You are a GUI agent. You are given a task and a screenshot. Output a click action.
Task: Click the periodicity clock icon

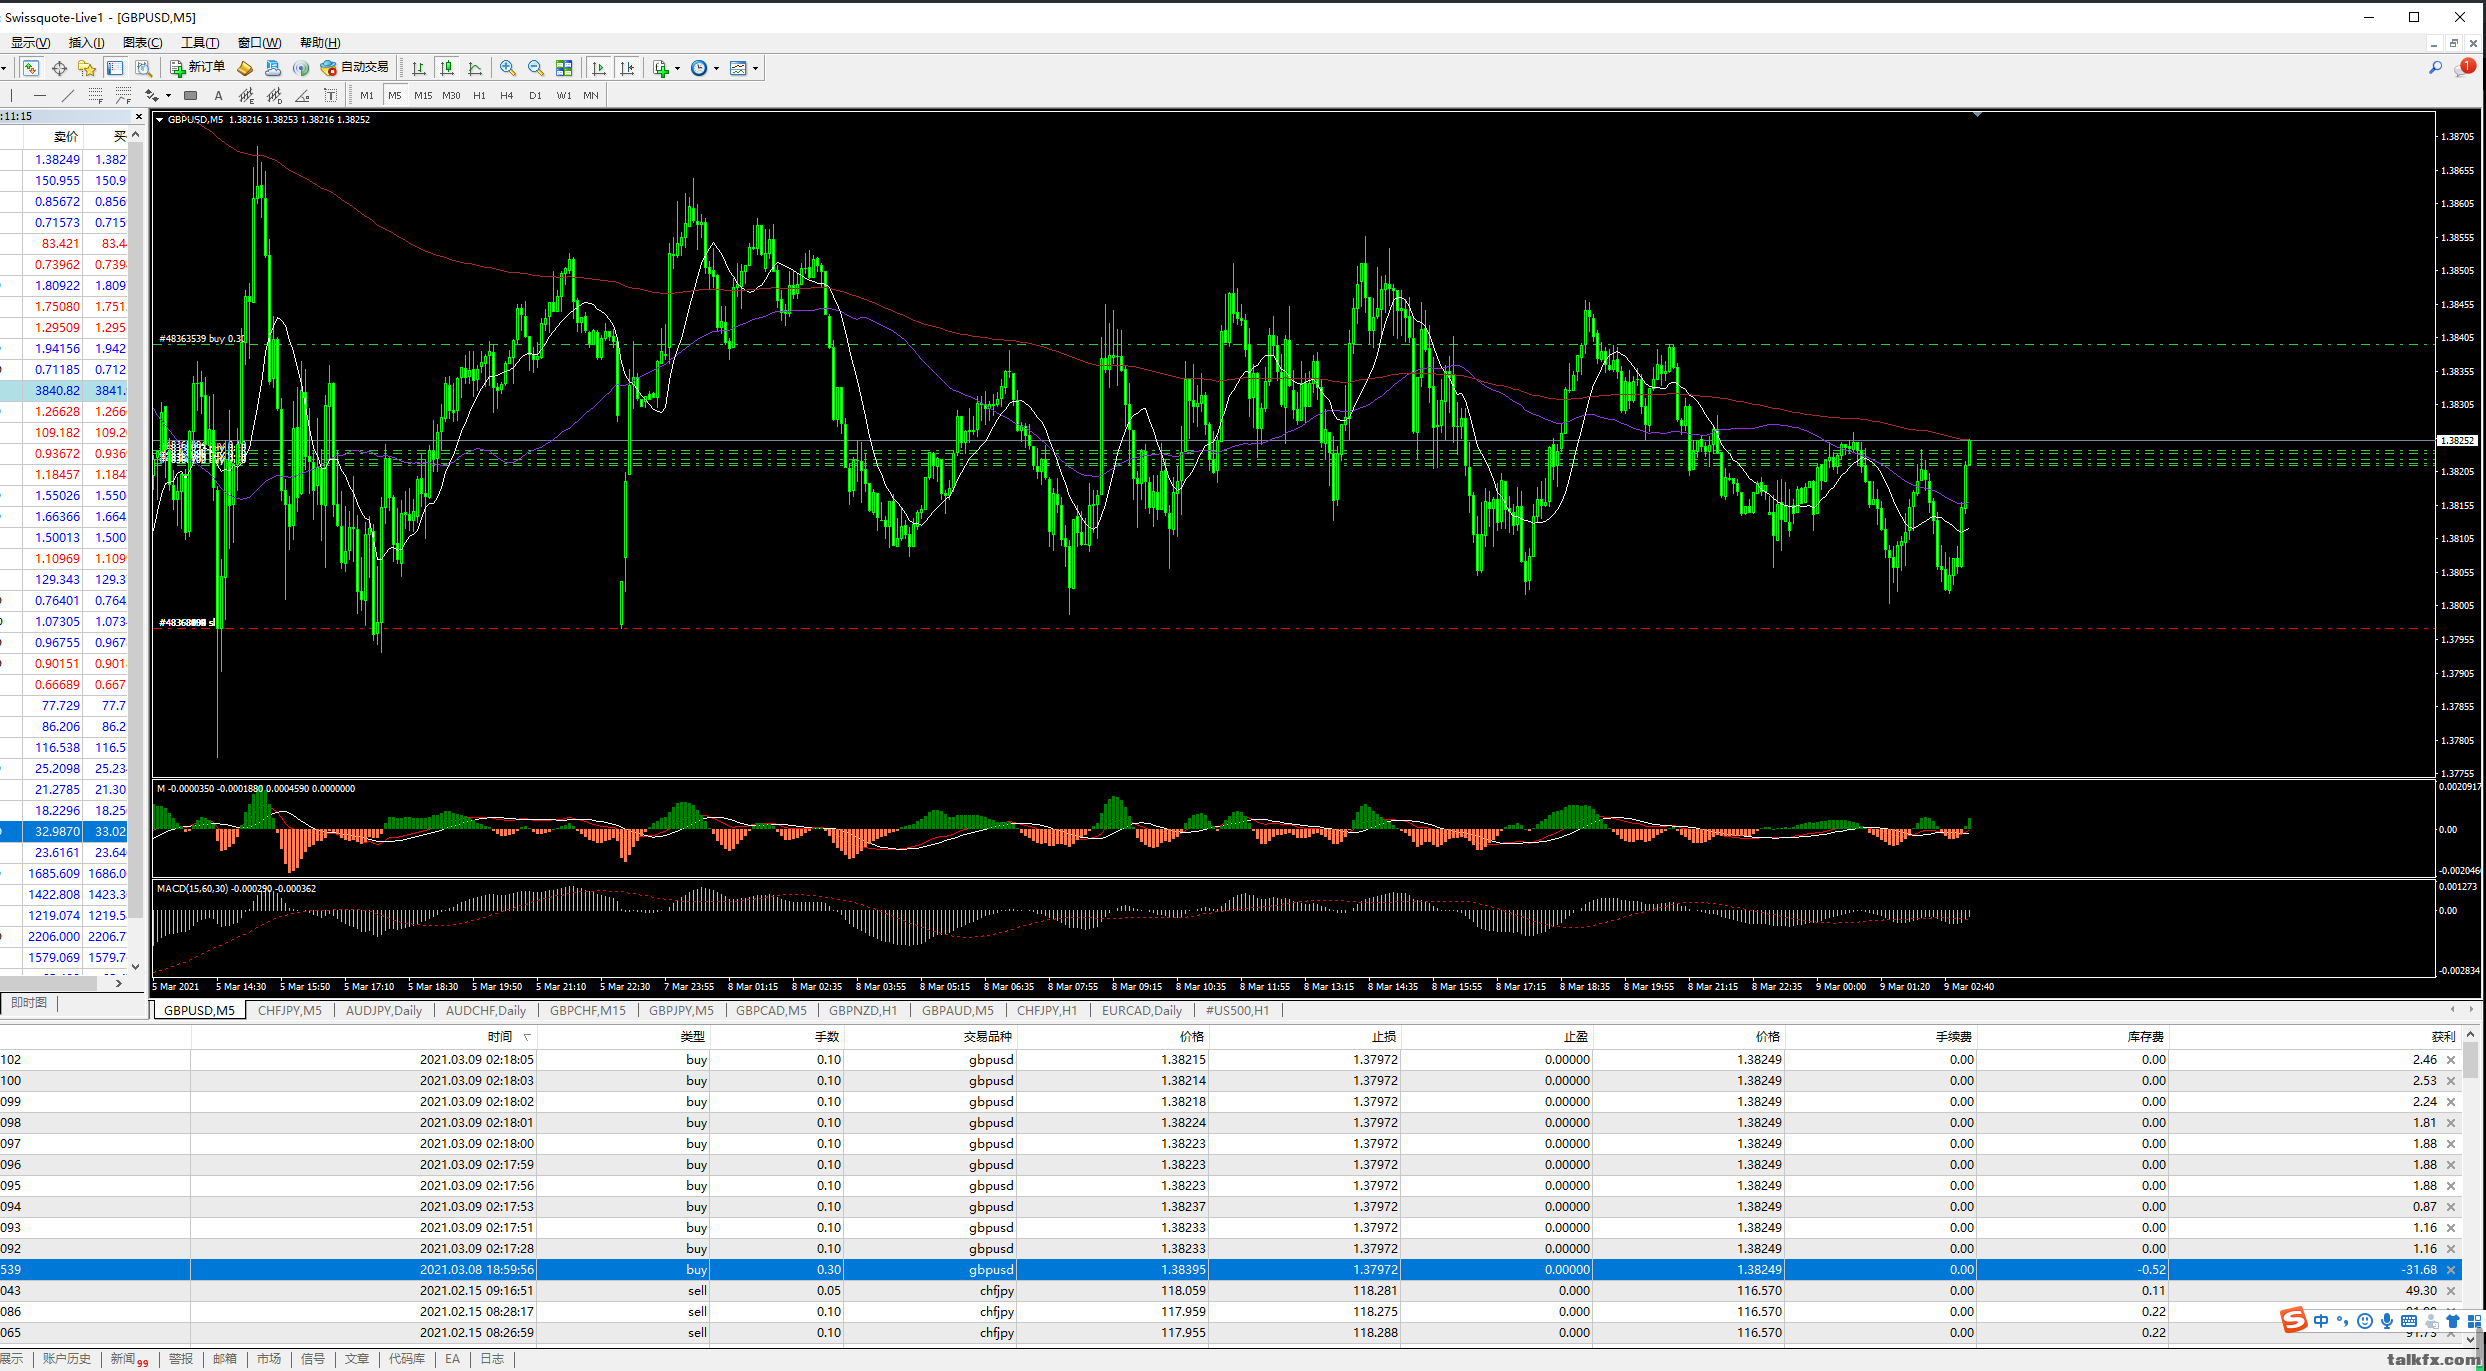tap(699, 68)
